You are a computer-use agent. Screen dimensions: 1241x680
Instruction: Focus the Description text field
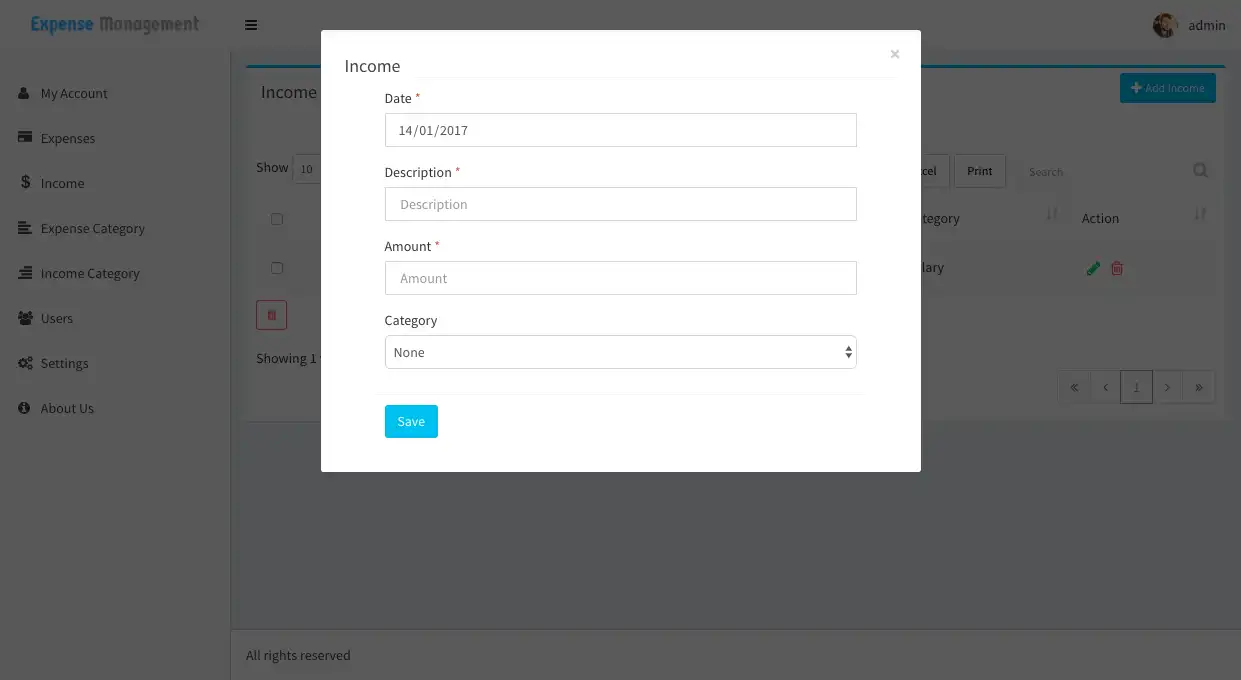coord(620,204)
